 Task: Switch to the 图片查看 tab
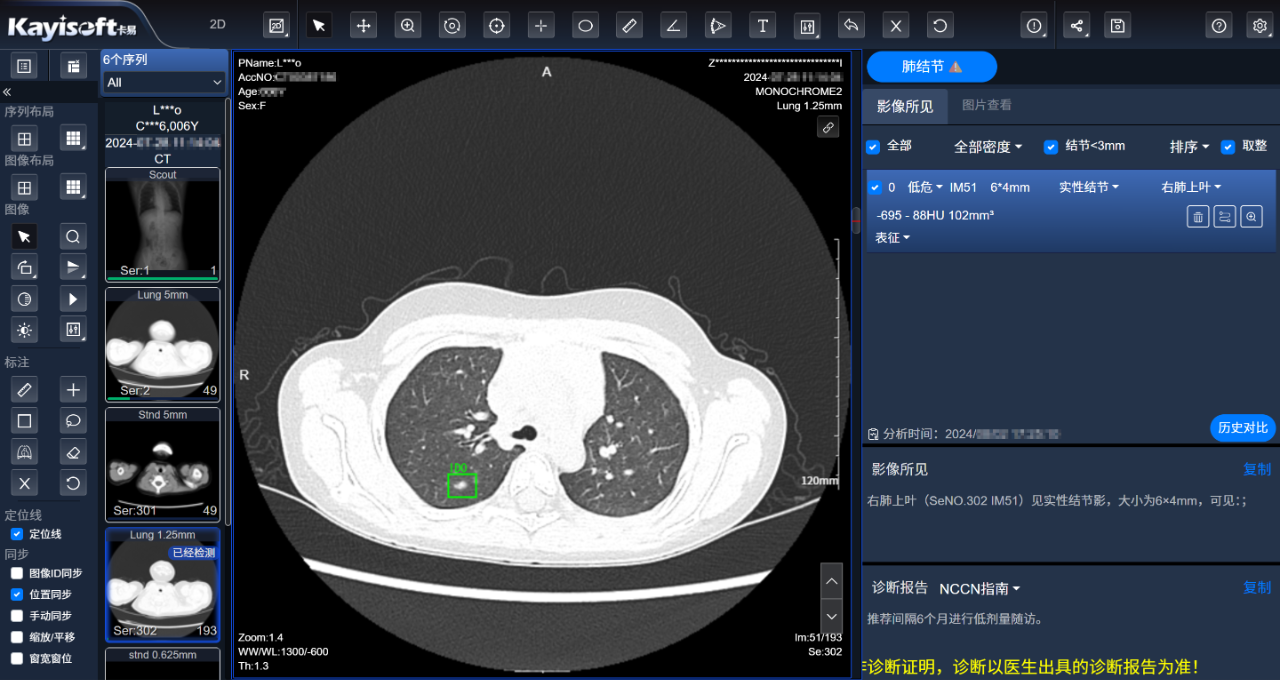pyautogui.click(x=986, y=105)
